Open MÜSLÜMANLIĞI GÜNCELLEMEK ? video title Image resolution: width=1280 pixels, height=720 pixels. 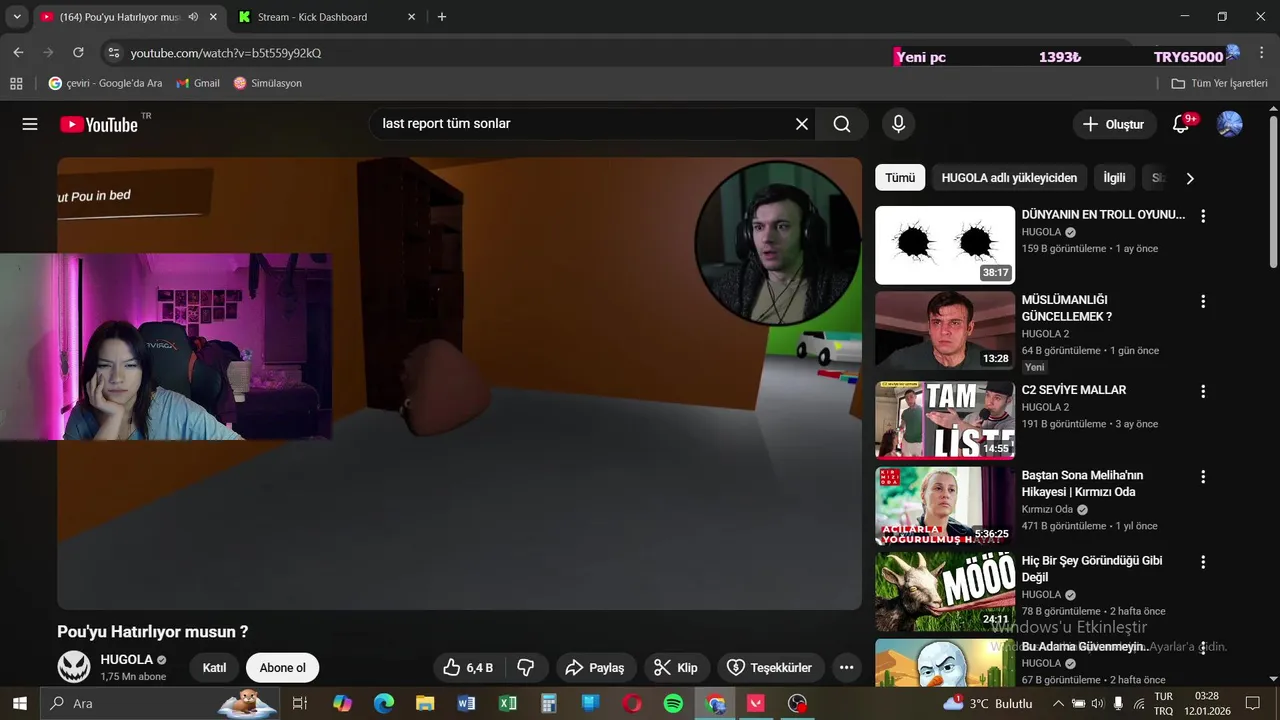click(1067, 308)
